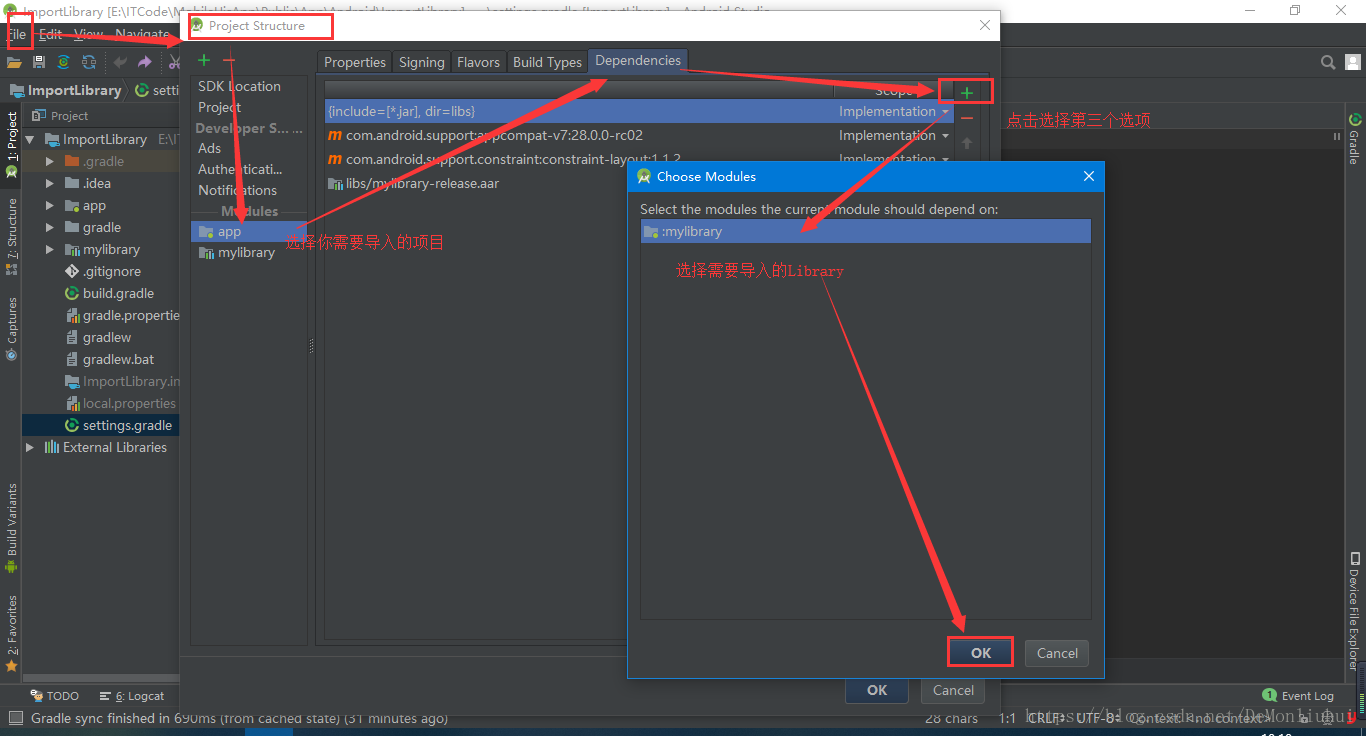The height and width of the screenshot is (736, 1366).
Task: Open the View menu
Action: 88,34
